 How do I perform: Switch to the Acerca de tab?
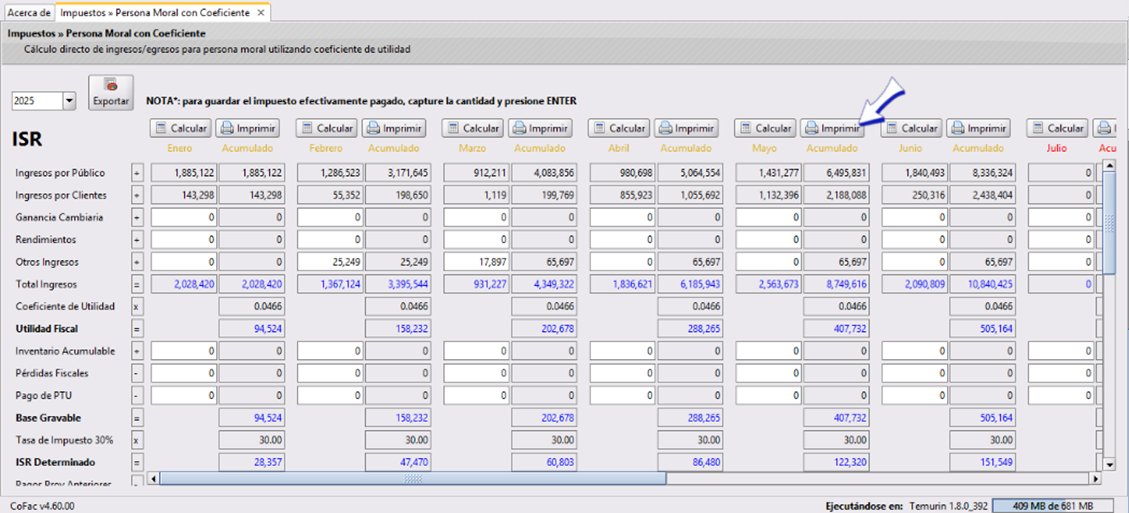pos(28,14)
